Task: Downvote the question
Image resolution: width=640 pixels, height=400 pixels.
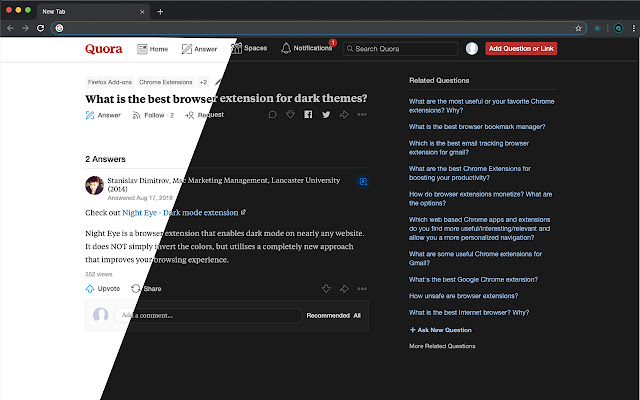Action: (x=290, y=115)
